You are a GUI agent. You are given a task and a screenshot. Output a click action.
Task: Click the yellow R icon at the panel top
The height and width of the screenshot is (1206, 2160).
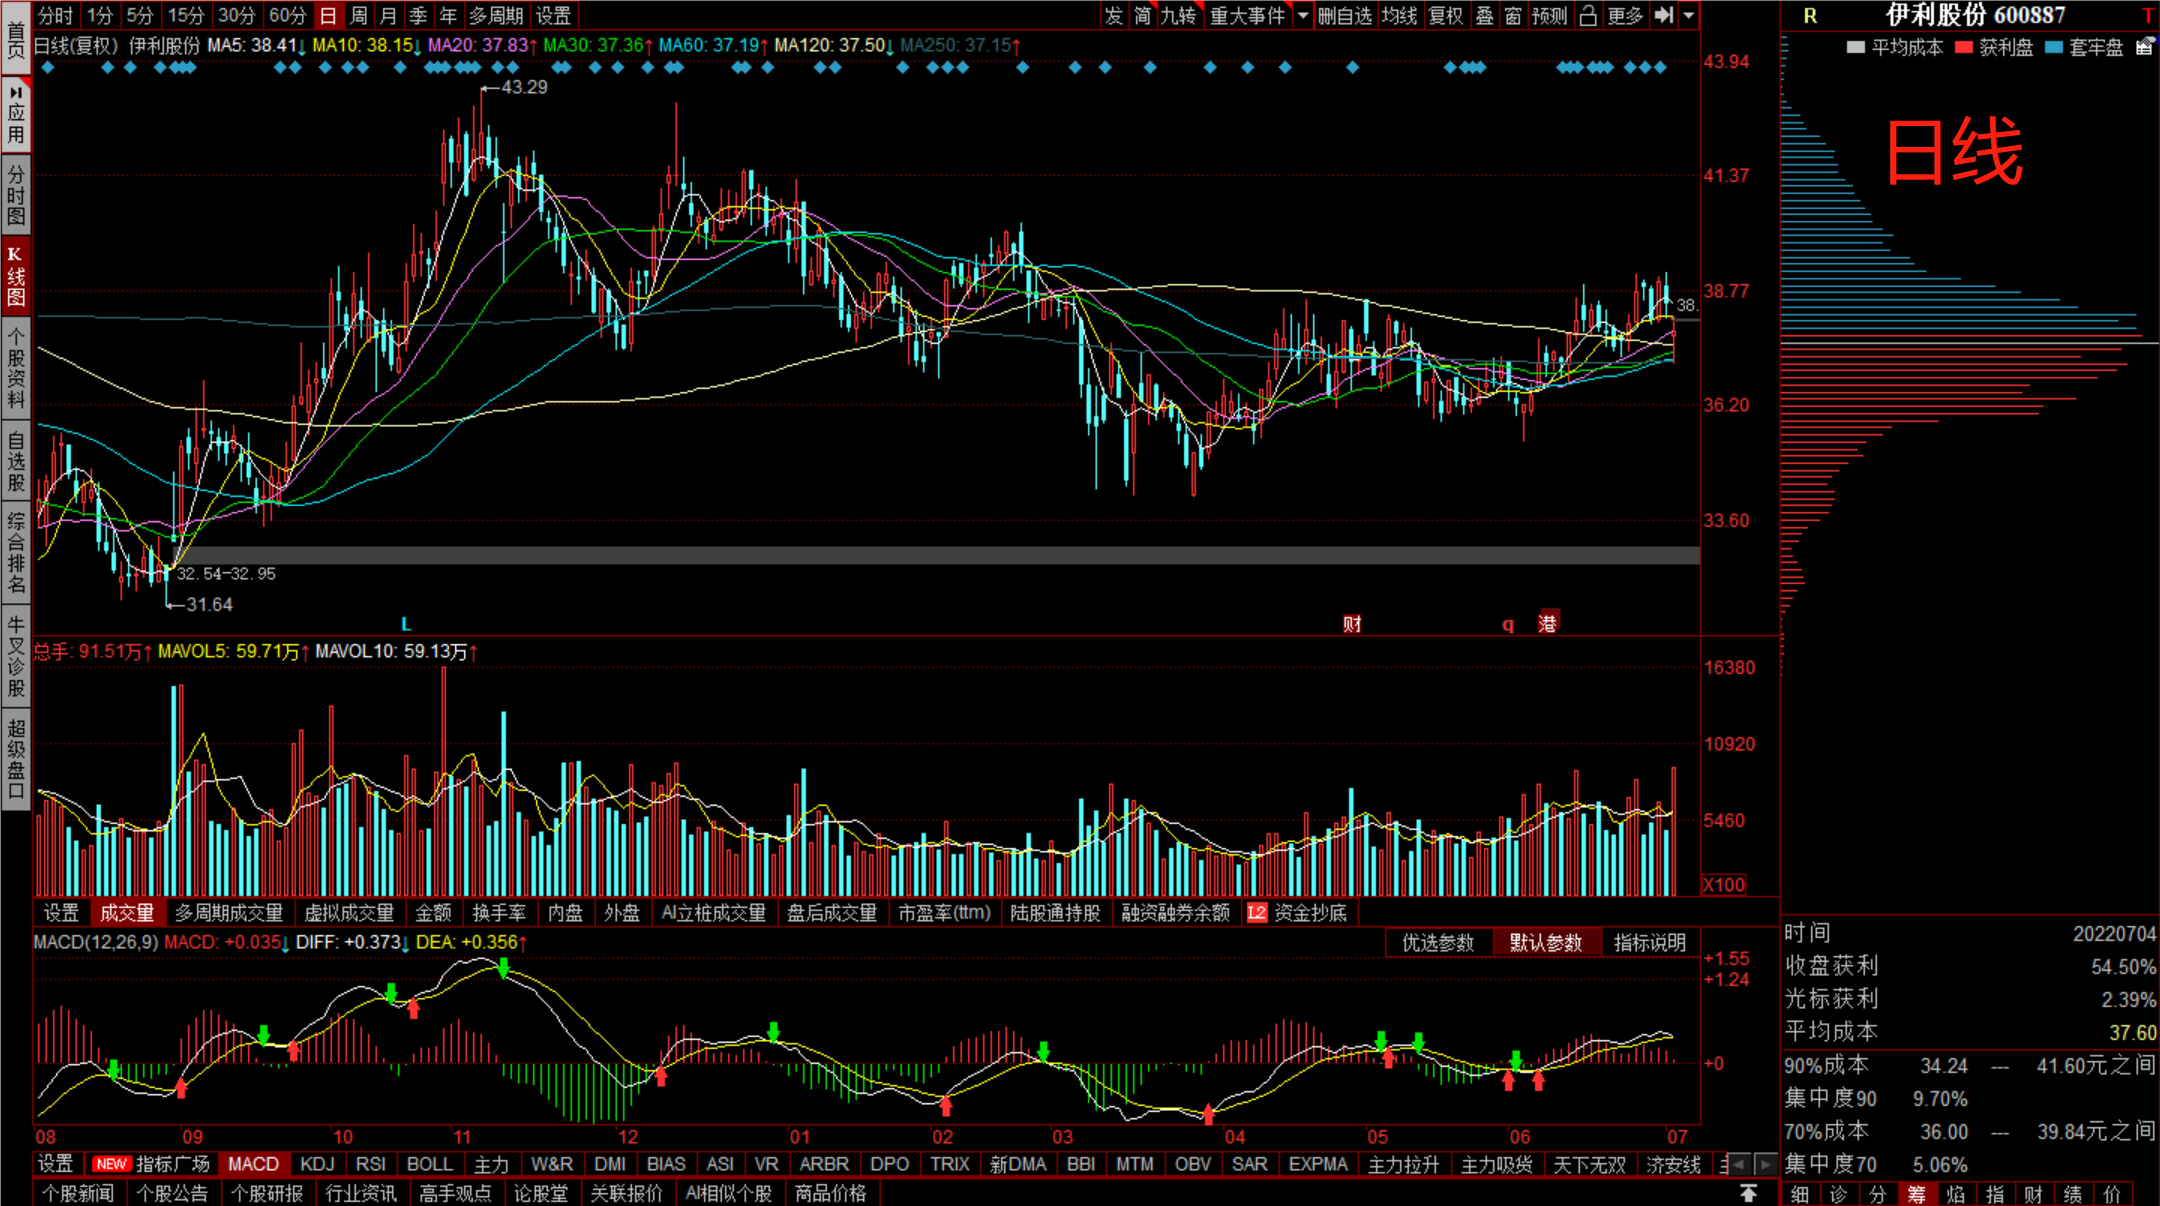tap(1810, 16)
